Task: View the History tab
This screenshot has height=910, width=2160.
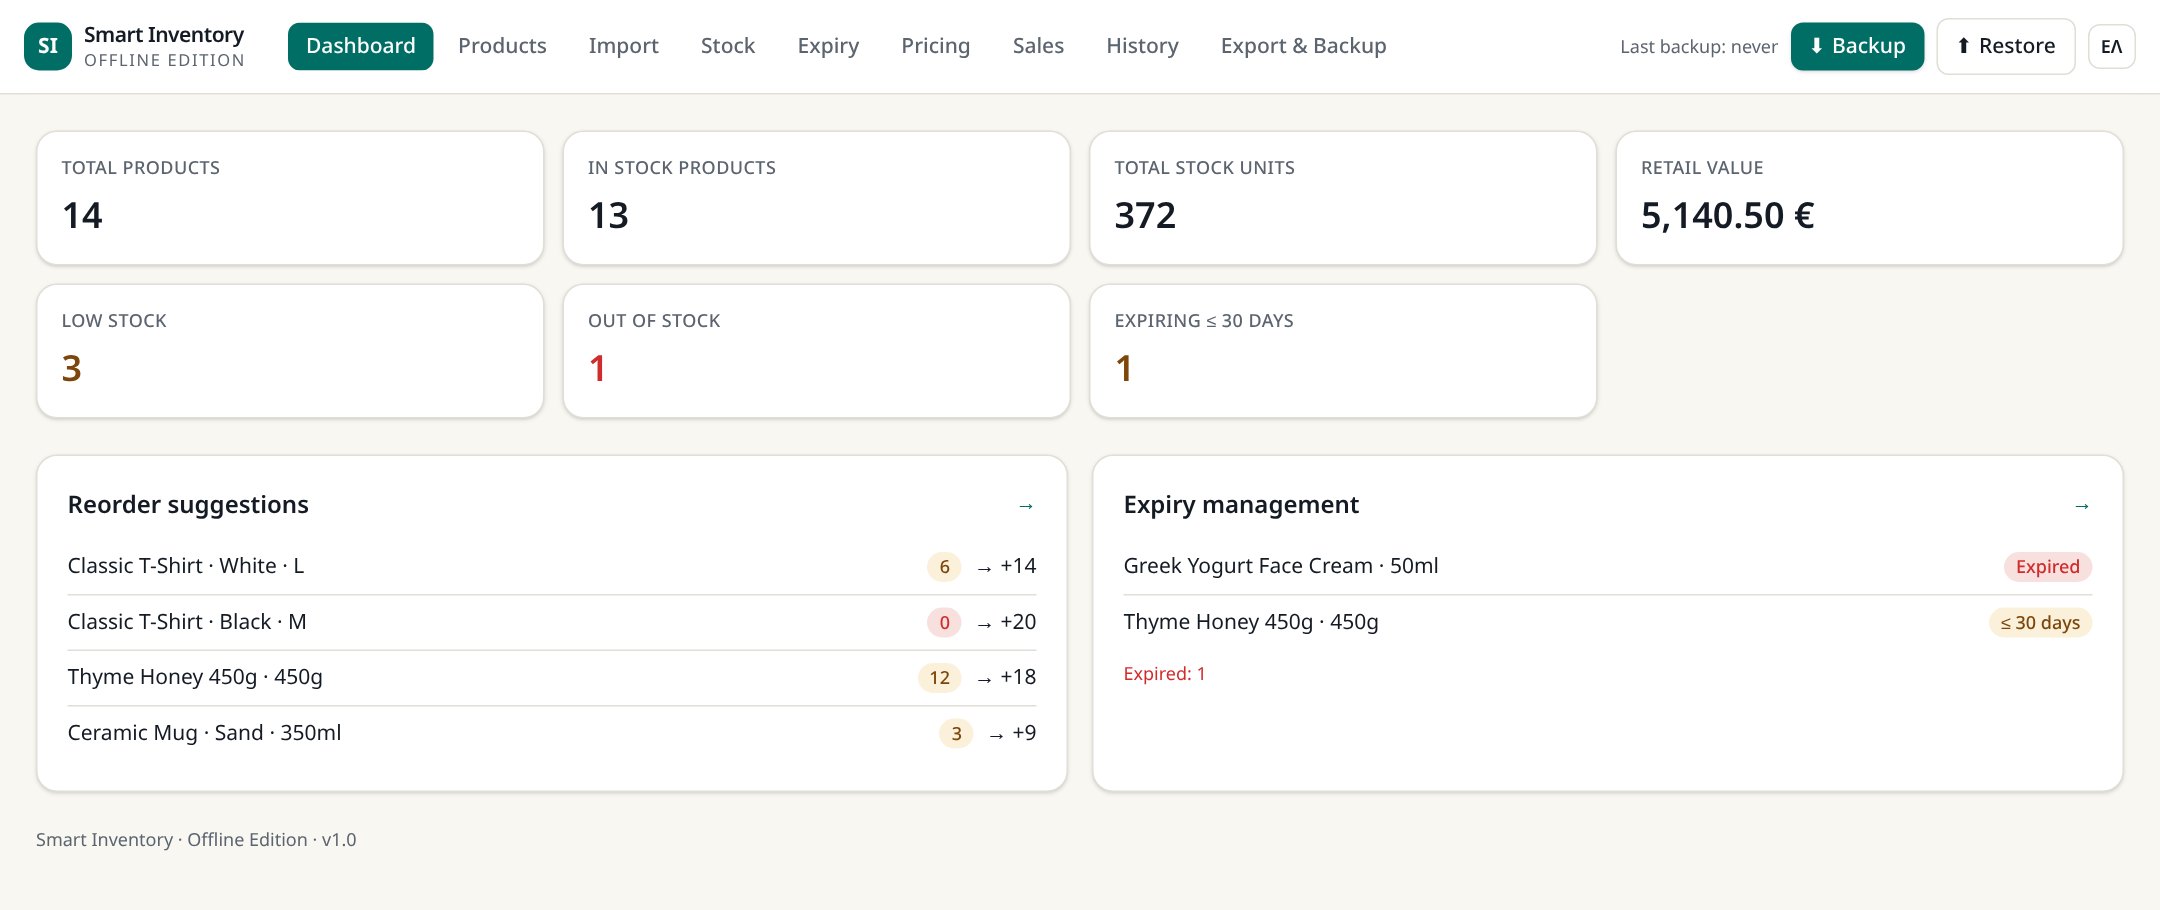Action: pos(1142,46)
